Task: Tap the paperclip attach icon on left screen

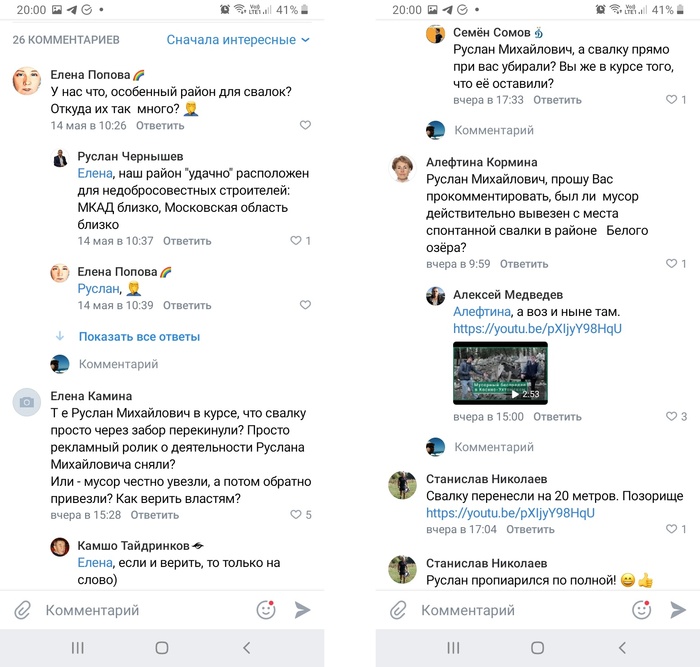Action: coord(22,609)
